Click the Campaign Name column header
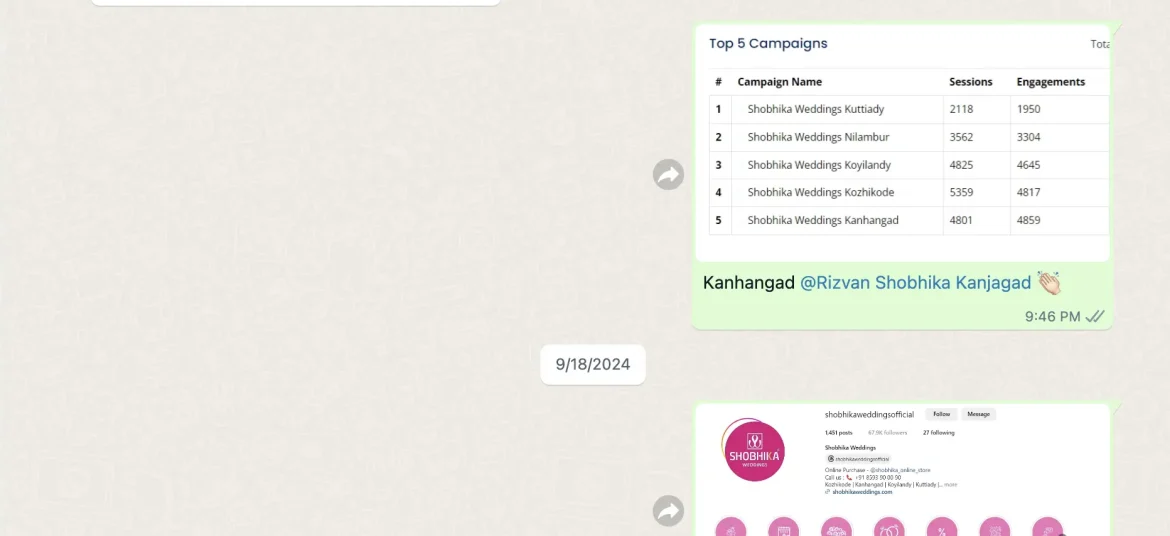The width and height of the screenshot is (1170, 536). coord(780,82)
